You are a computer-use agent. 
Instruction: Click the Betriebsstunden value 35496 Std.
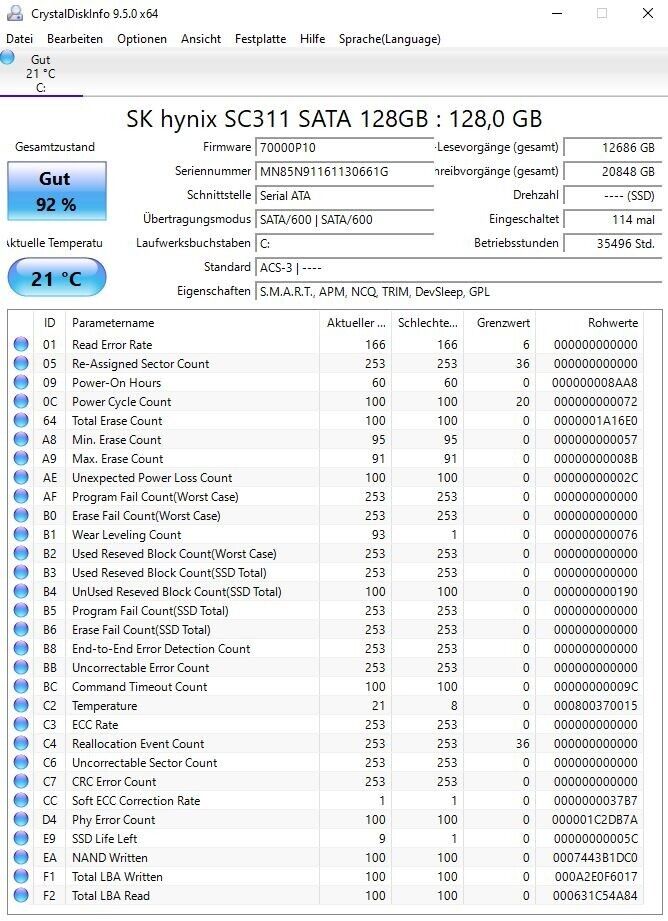[613, 243]
